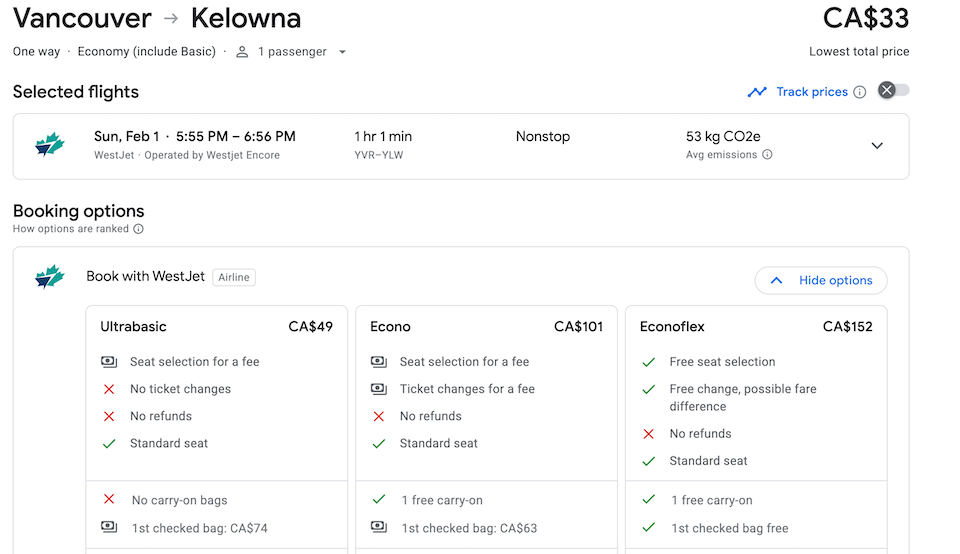Viewport: 960px width, 554px height.
Task: Click the How options are ranked text
Action: pos(71,229)
